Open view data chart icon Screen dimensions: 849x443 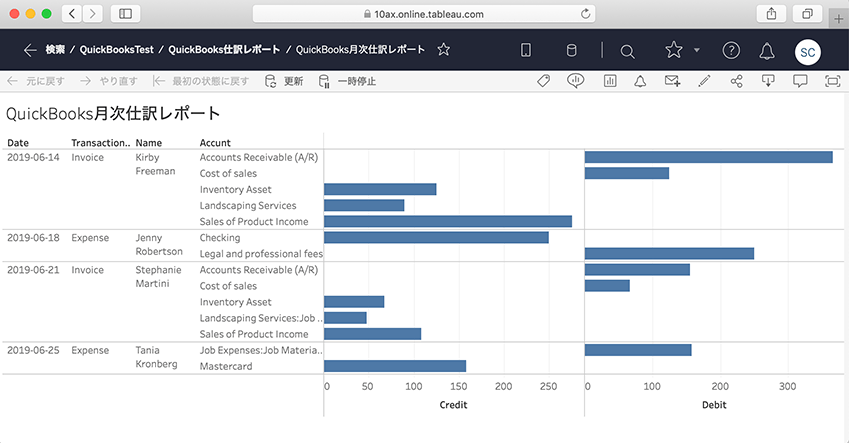610,81
